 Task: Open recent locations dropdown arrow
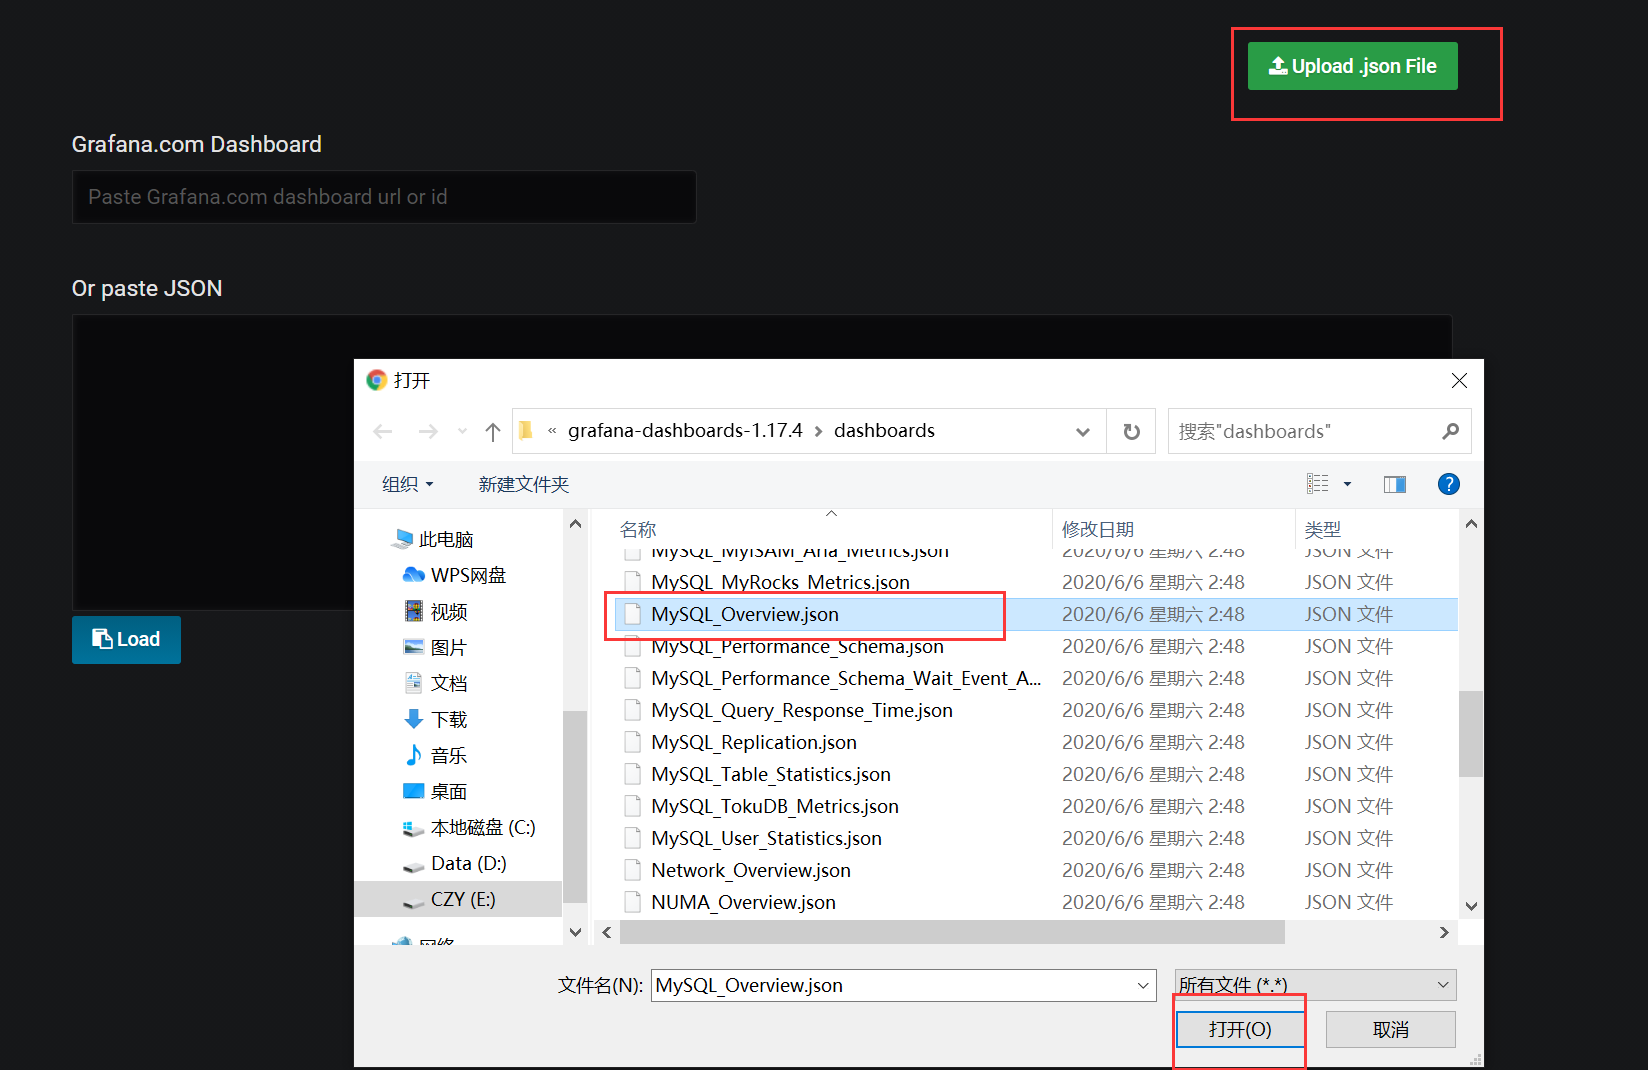pyautogui.click(x=462, y=431)
